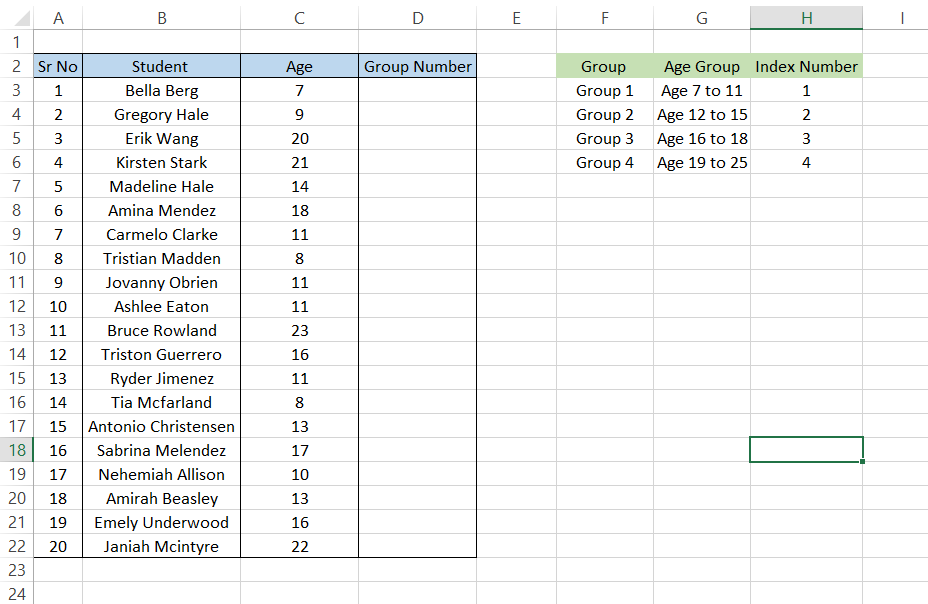Click the Age Group header cell

pyautogui.click(x=702, y=66)
